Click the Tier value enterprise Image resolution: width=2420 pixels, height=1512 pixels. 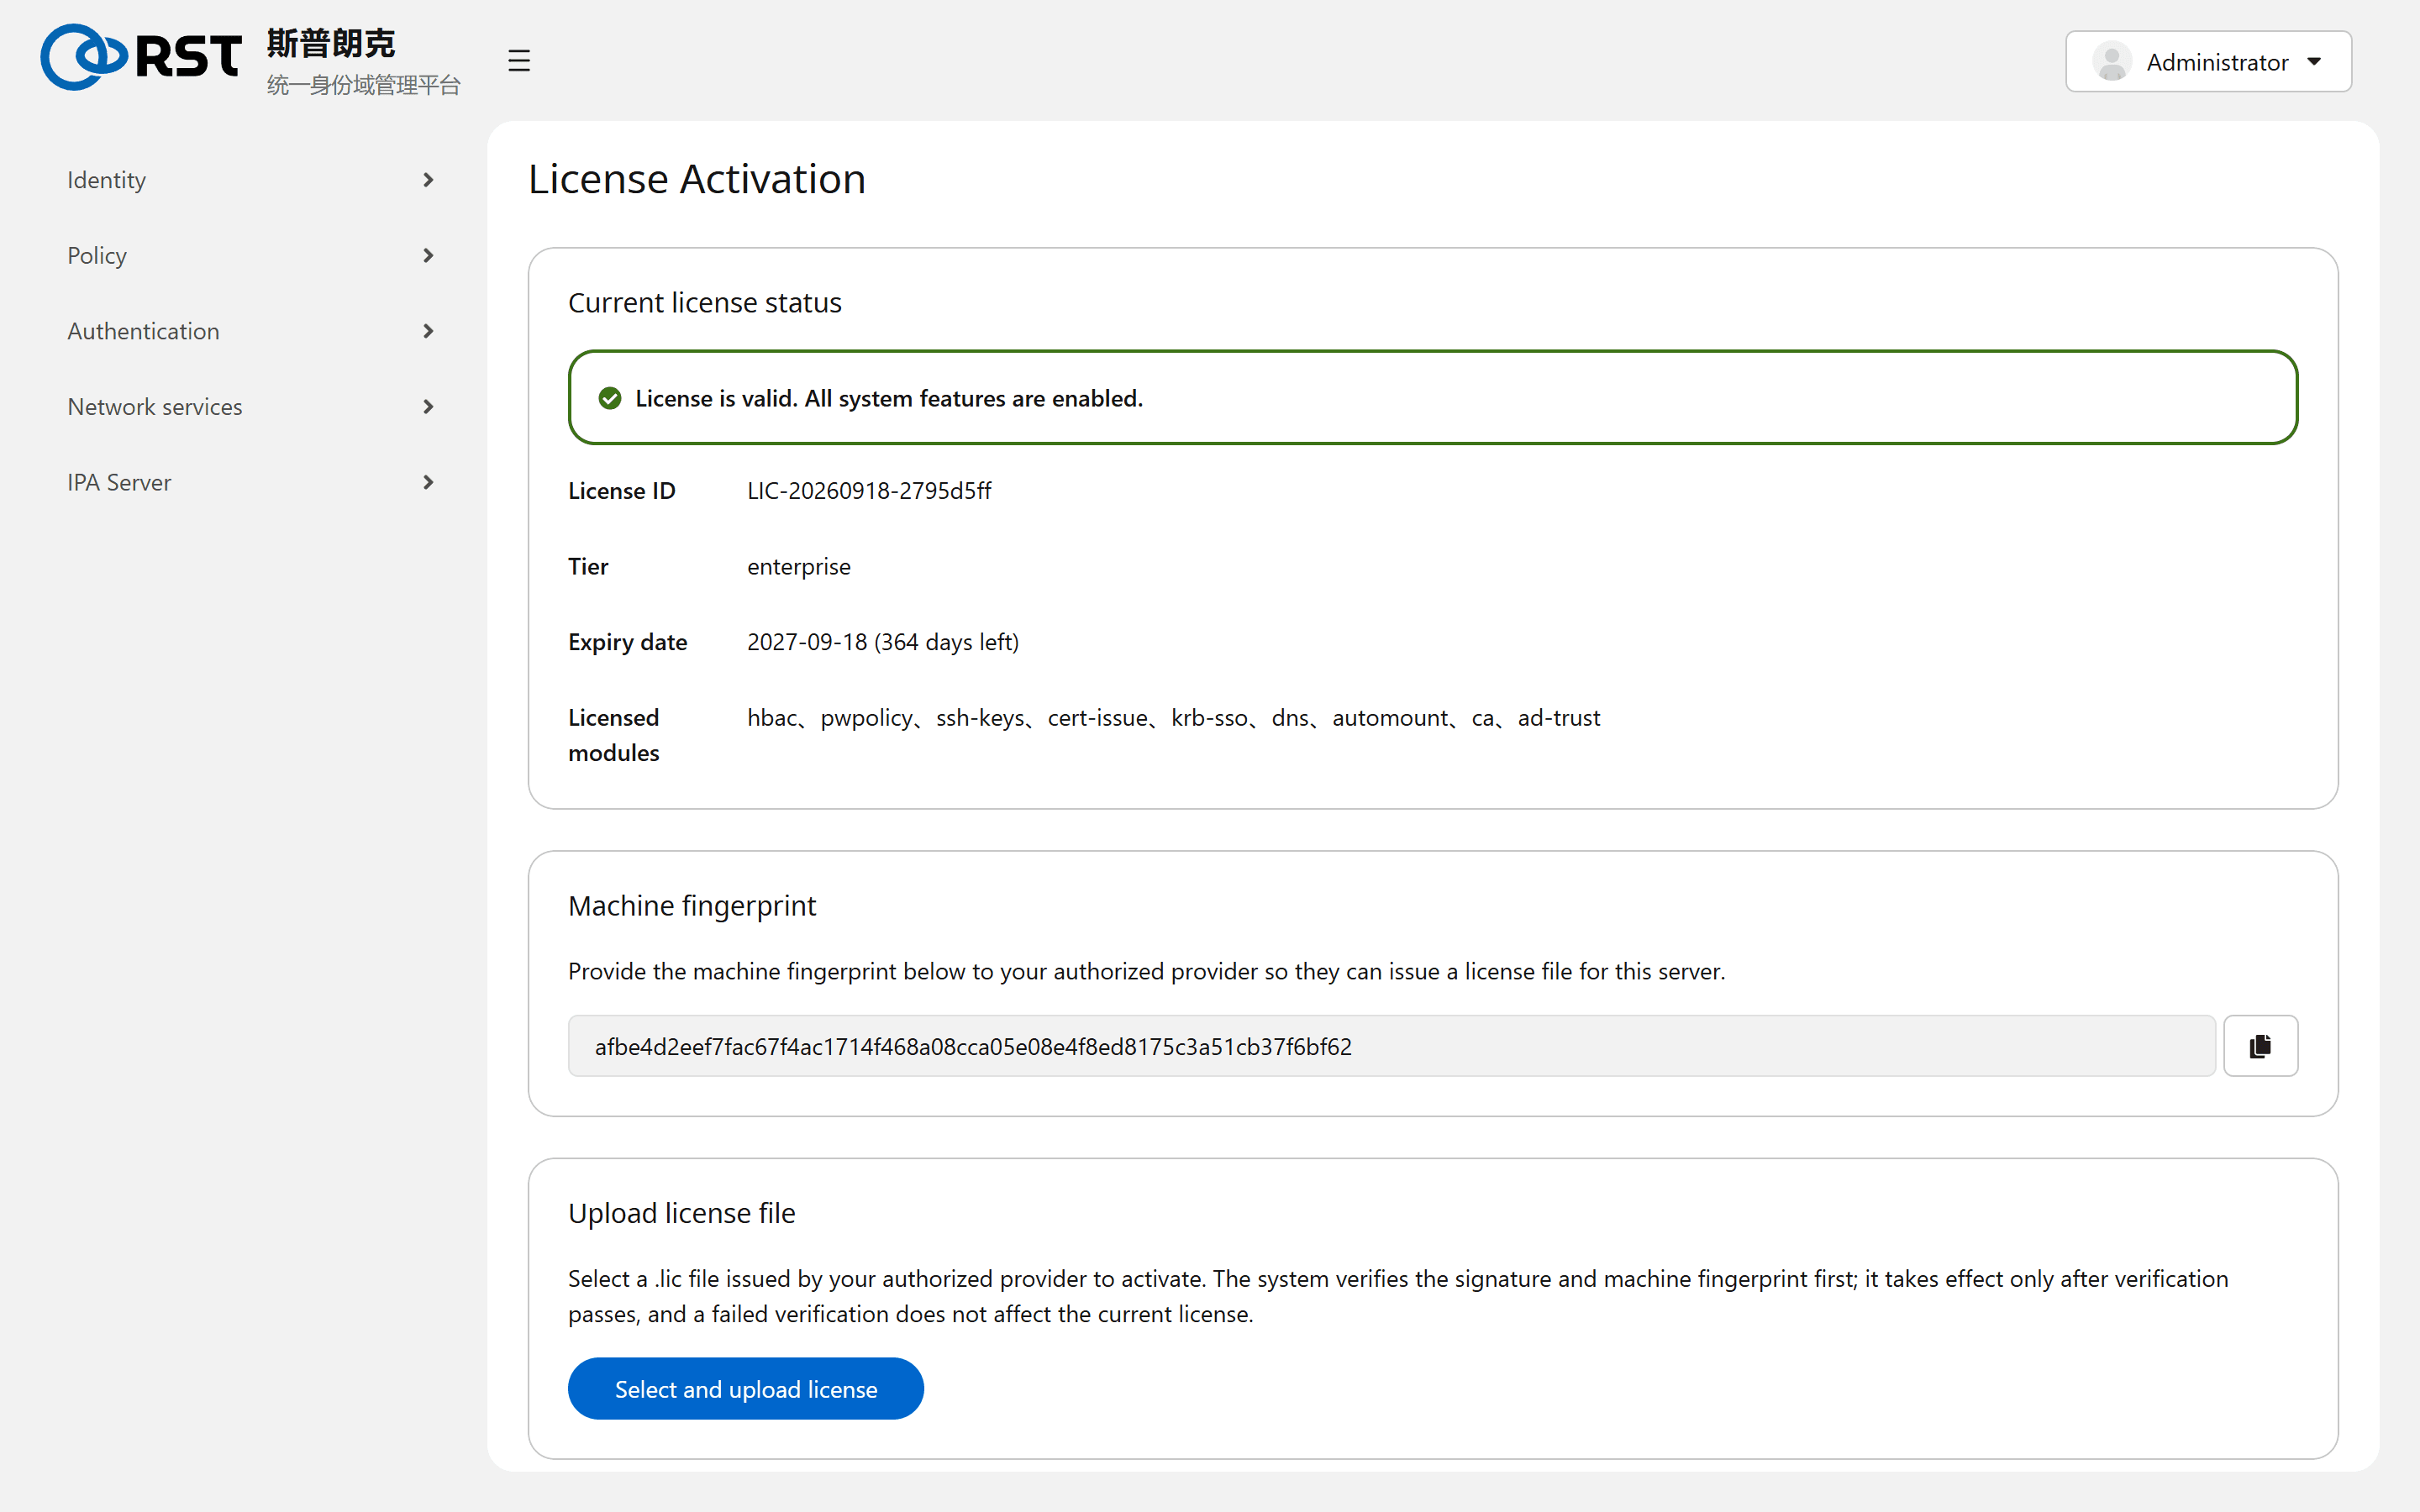[x=798, y=567]
